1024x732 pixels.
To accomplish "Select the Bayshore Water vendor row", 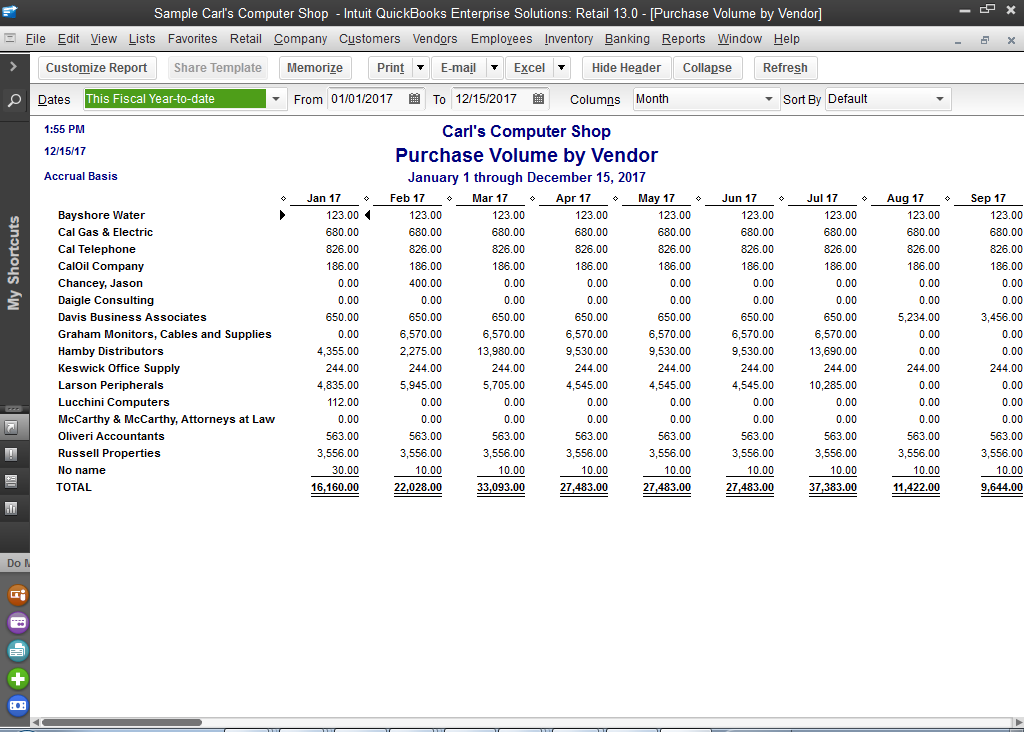I will point(101,215).
